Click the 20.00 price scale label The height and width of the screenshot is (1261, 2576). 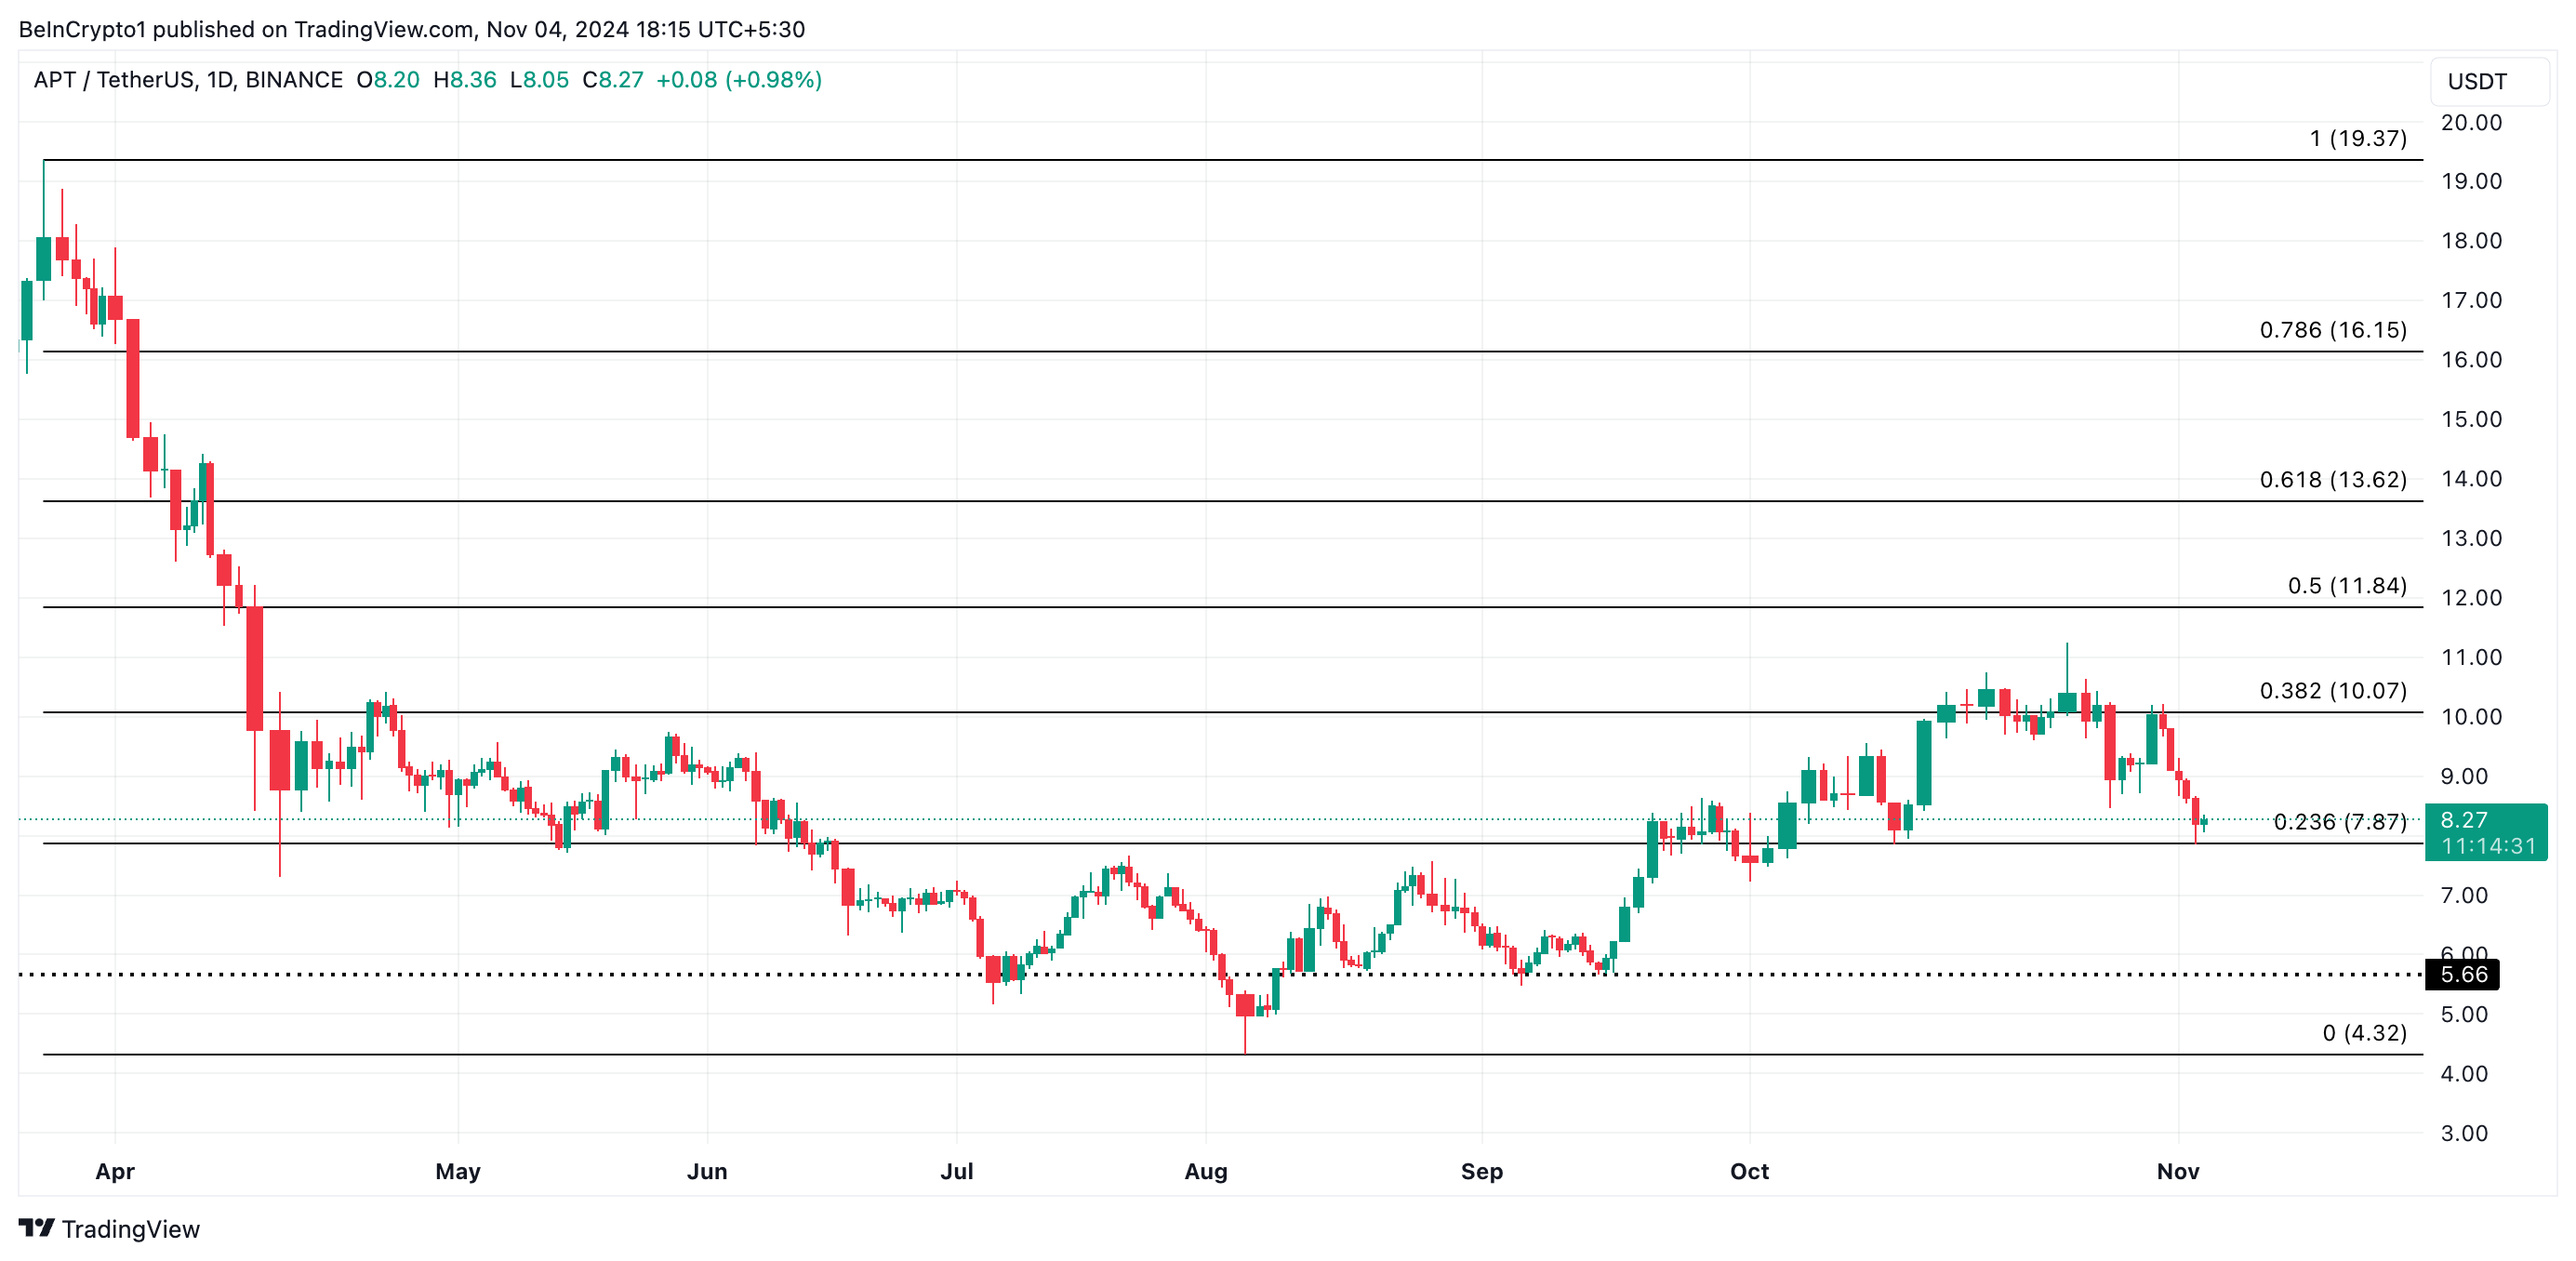2470,123
